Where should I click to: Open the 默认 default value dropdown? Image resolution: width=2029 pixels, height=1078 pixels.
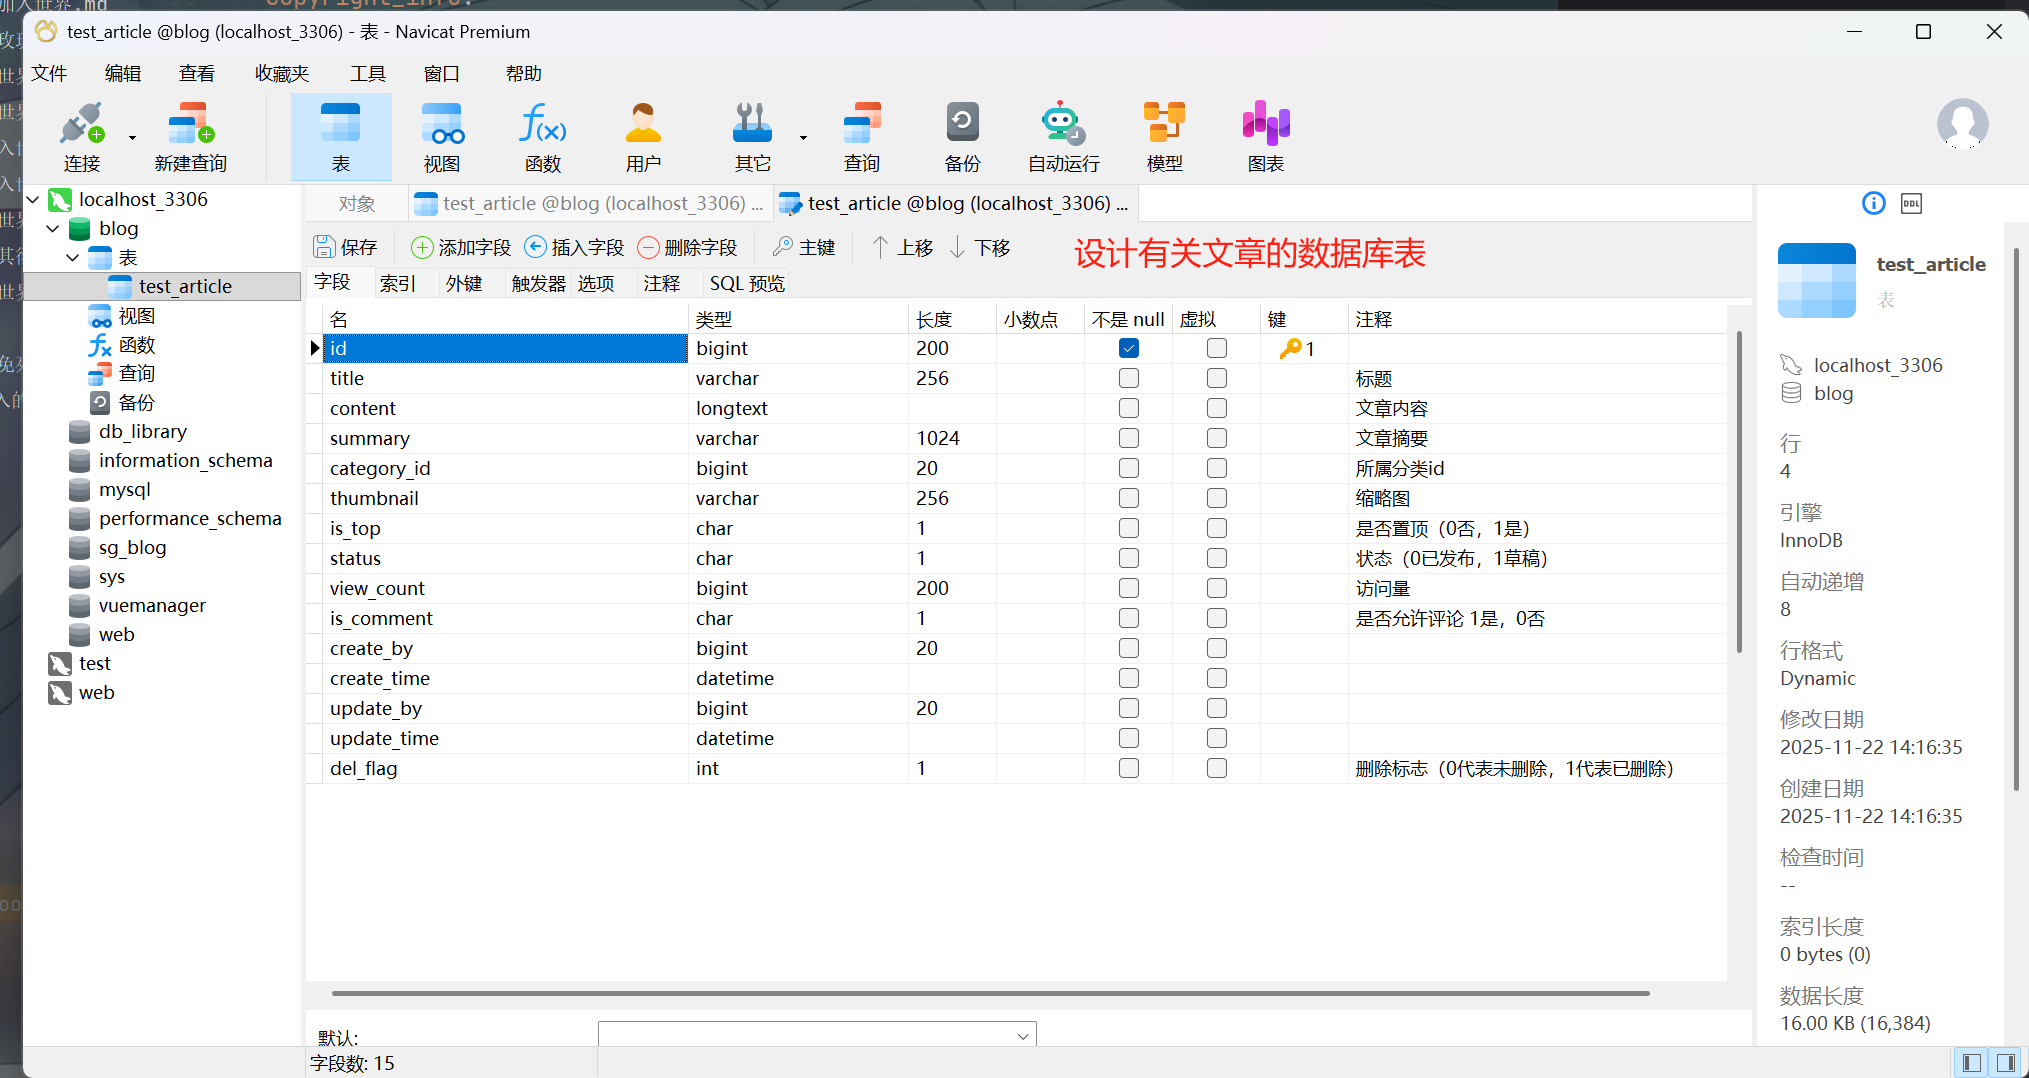1022,1036
